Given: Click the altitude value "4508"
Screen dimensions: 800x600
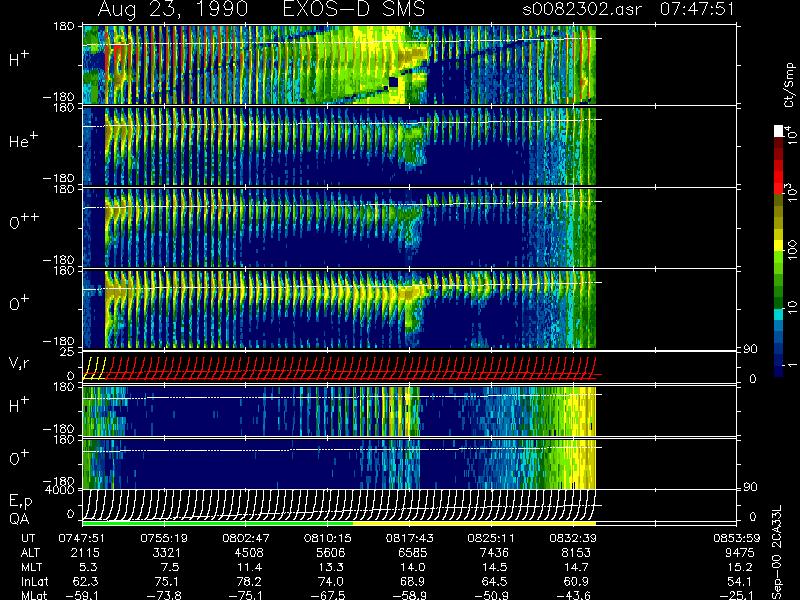Looking at the screenshot, I should click(x=249, y=553).
